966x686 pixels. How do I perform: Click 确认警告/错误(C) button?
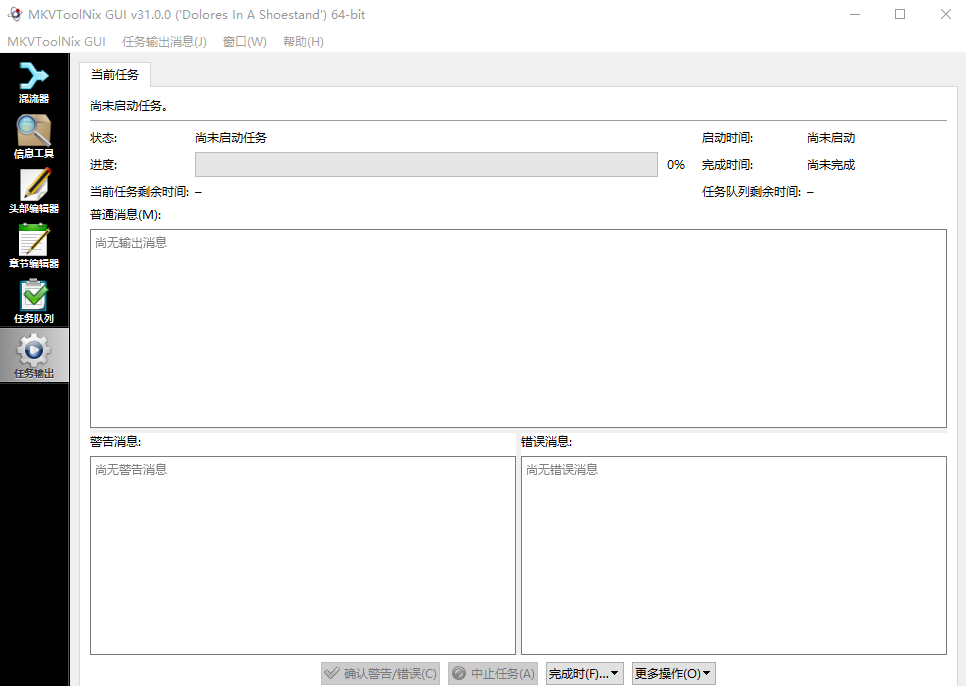(381, 673)
